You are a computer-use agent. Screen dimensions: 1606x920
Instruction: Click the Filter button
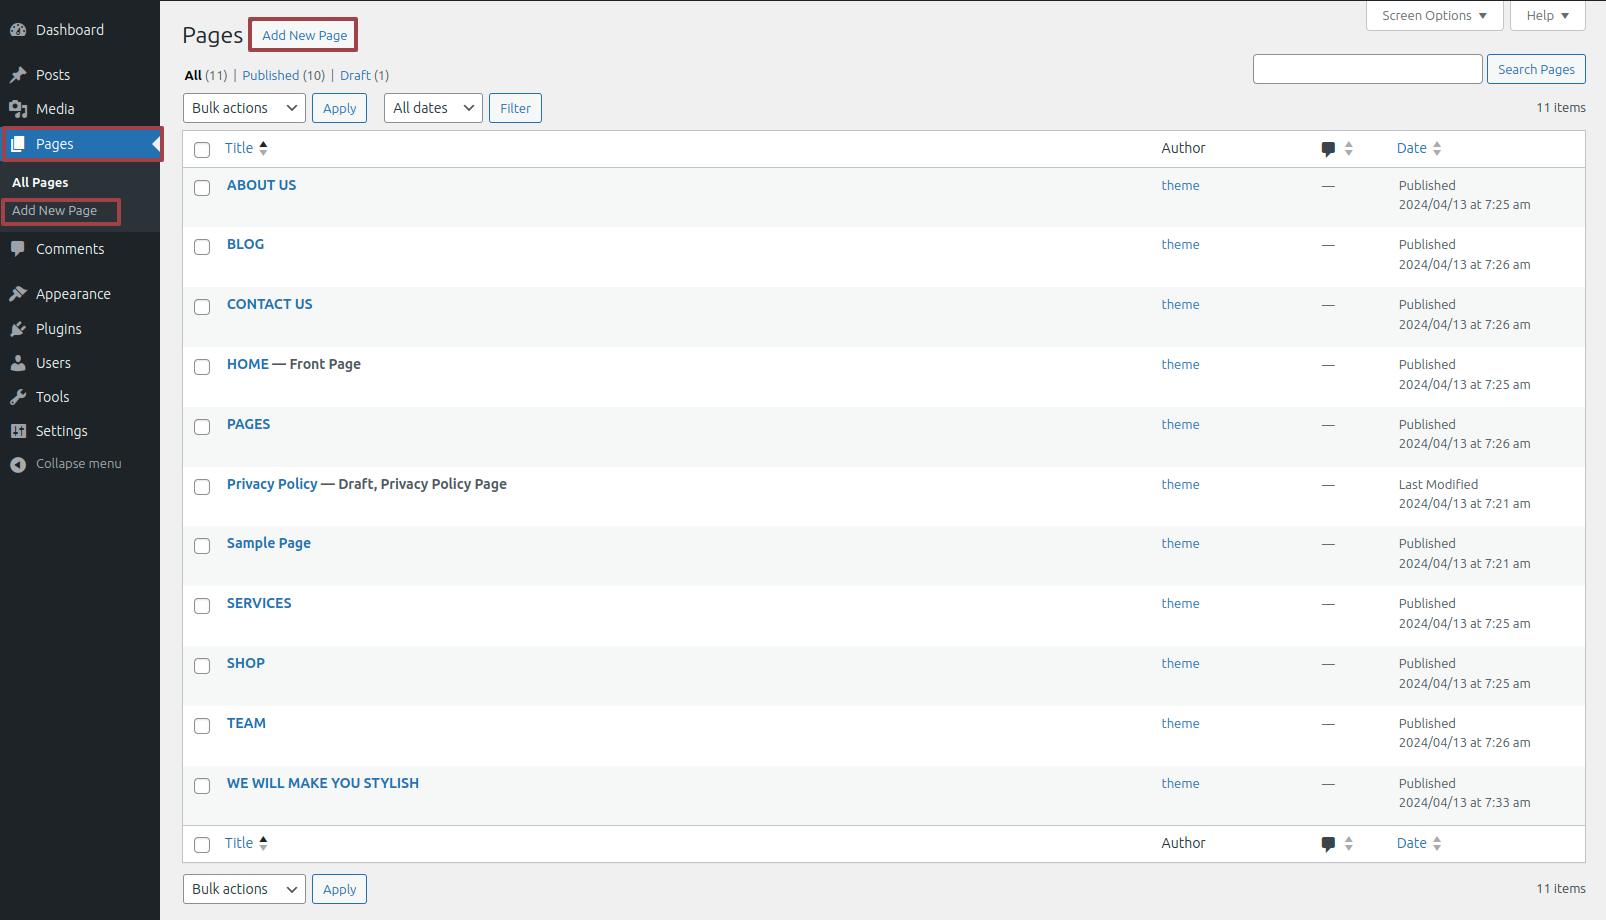515,108
